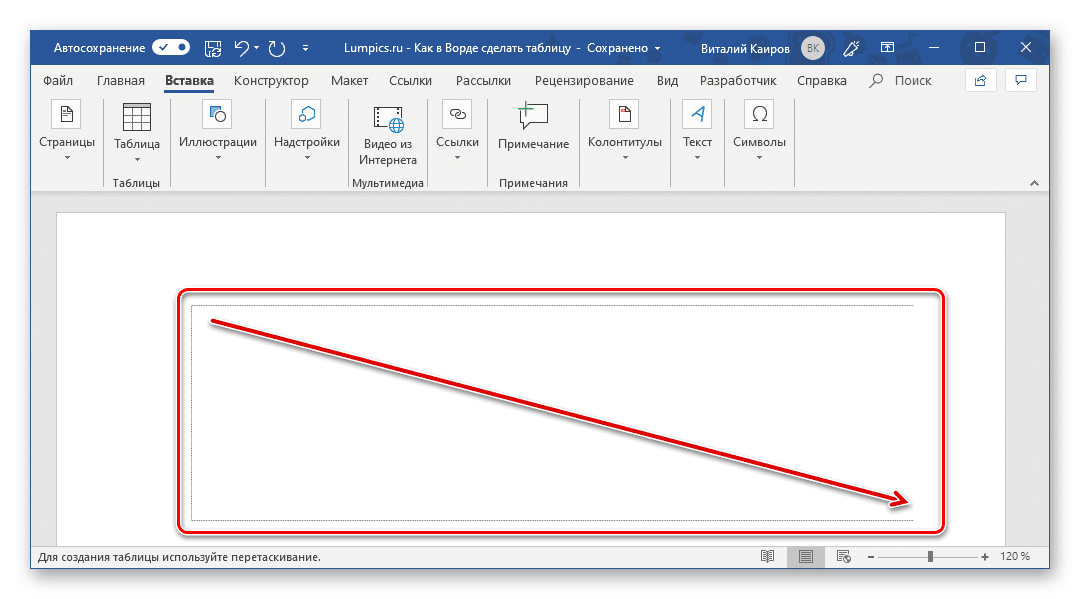Click the Save icon in title bar

(x=214, y=48)
